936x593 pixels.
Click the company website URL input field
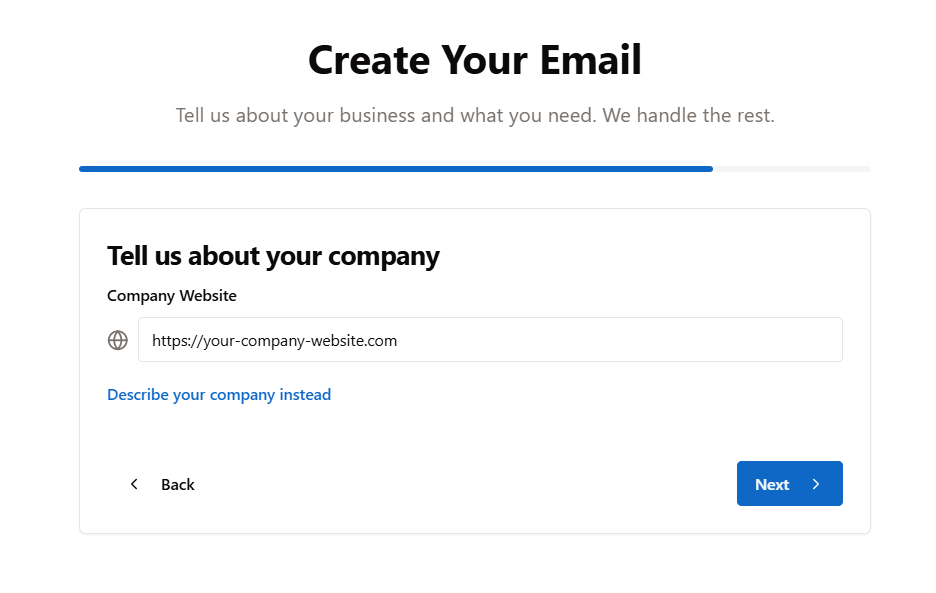tap(490, 339)
